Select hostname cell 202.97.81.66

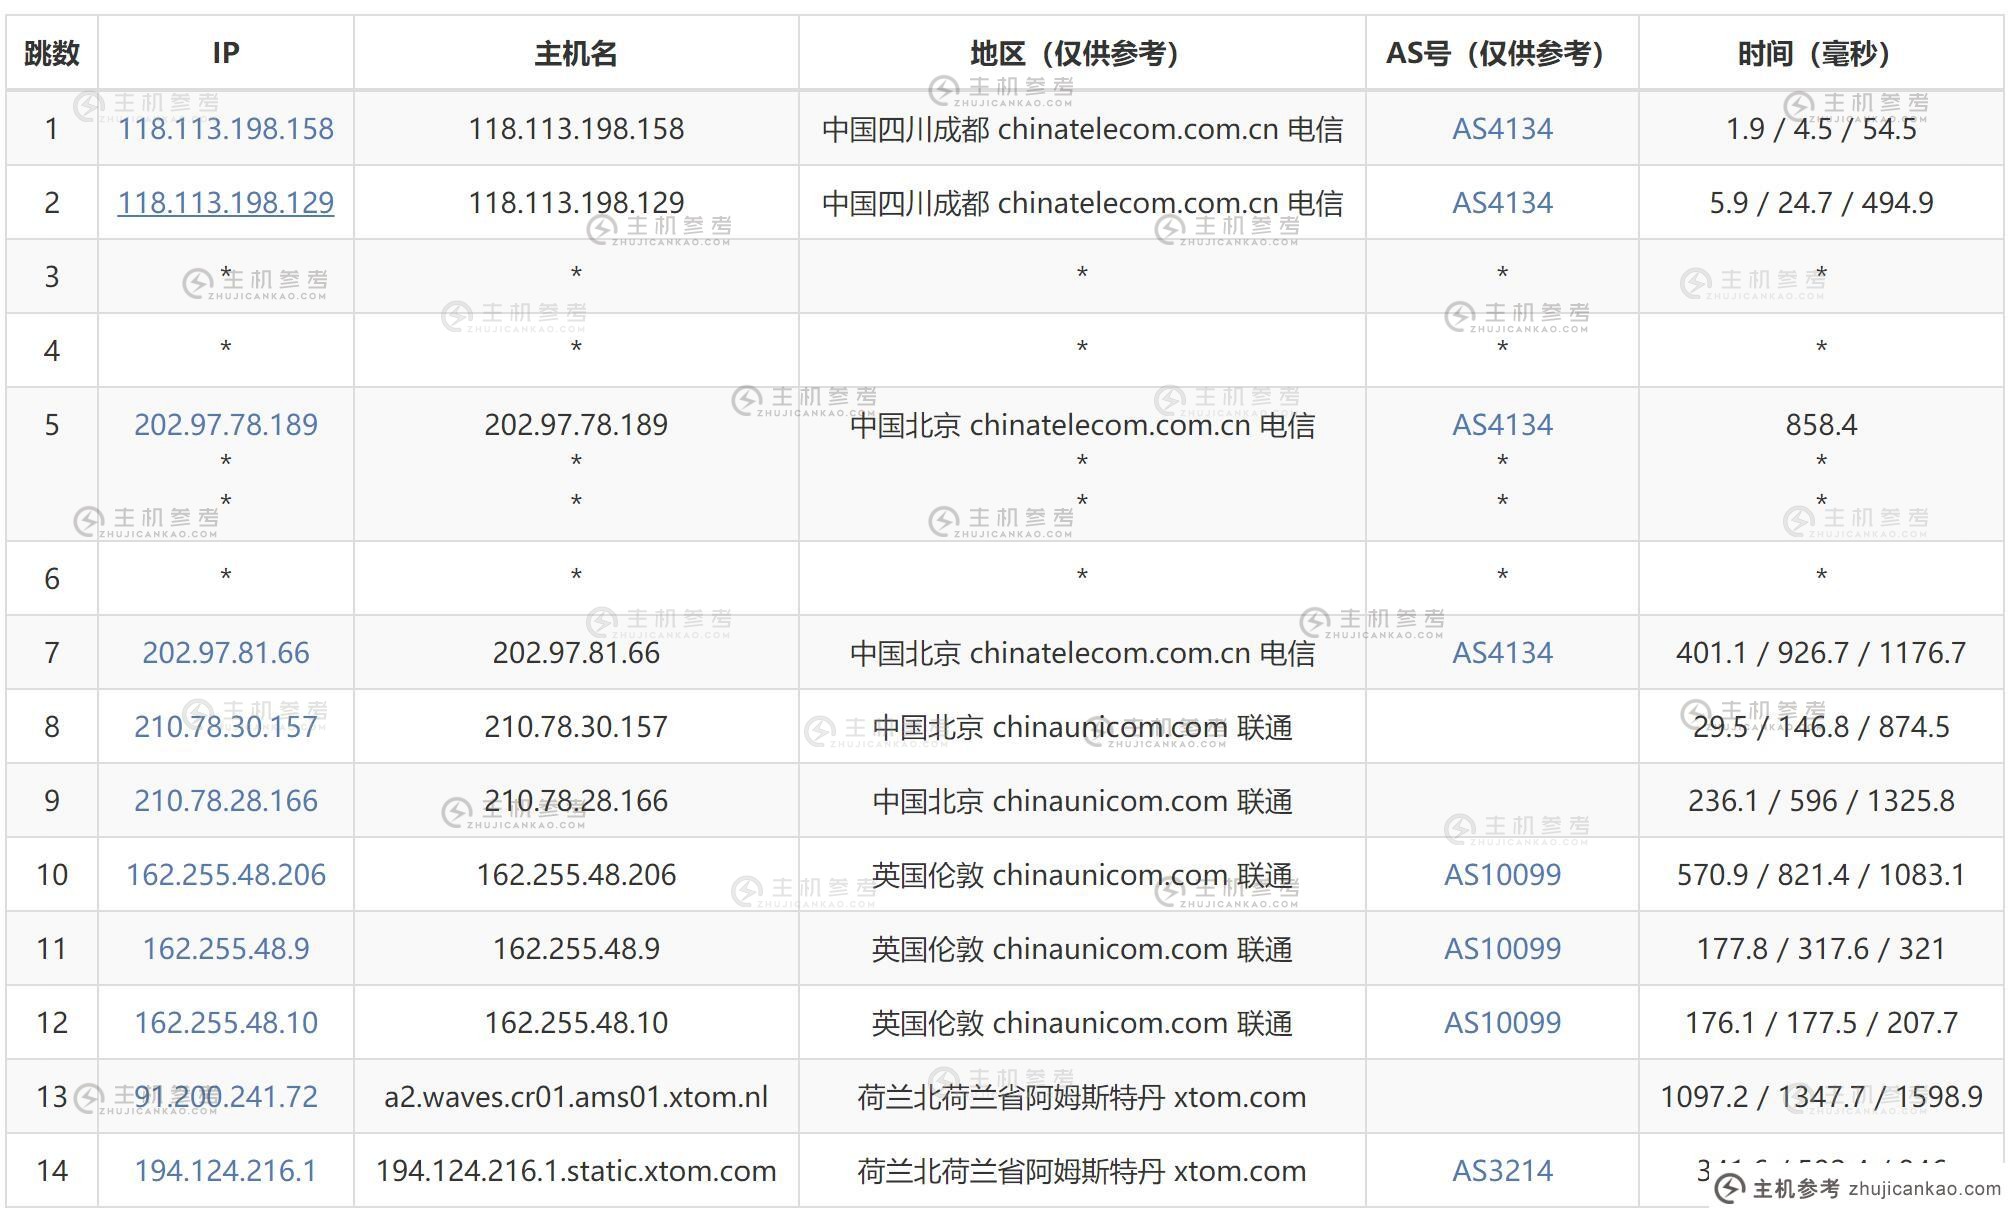(x=576, y=653)
